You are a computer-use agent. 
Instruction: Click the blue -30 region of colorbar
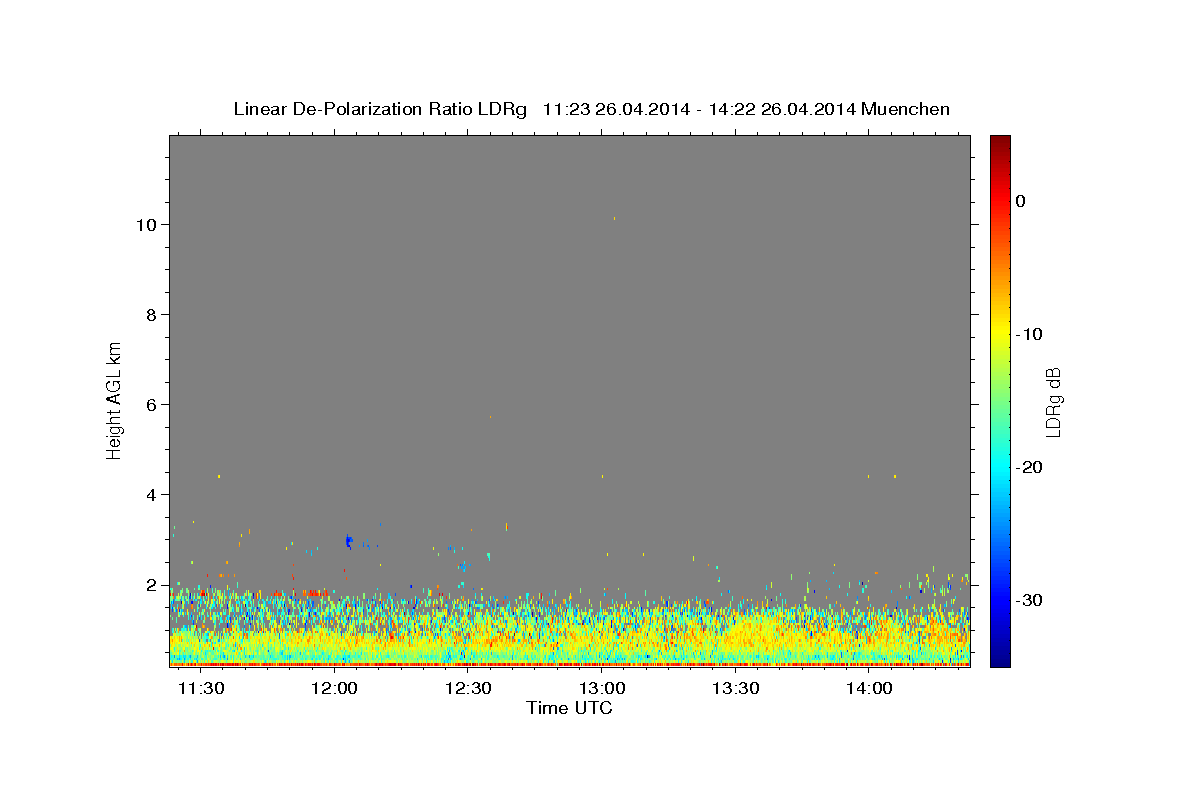pyautogui.click(x=1000, y=600)
